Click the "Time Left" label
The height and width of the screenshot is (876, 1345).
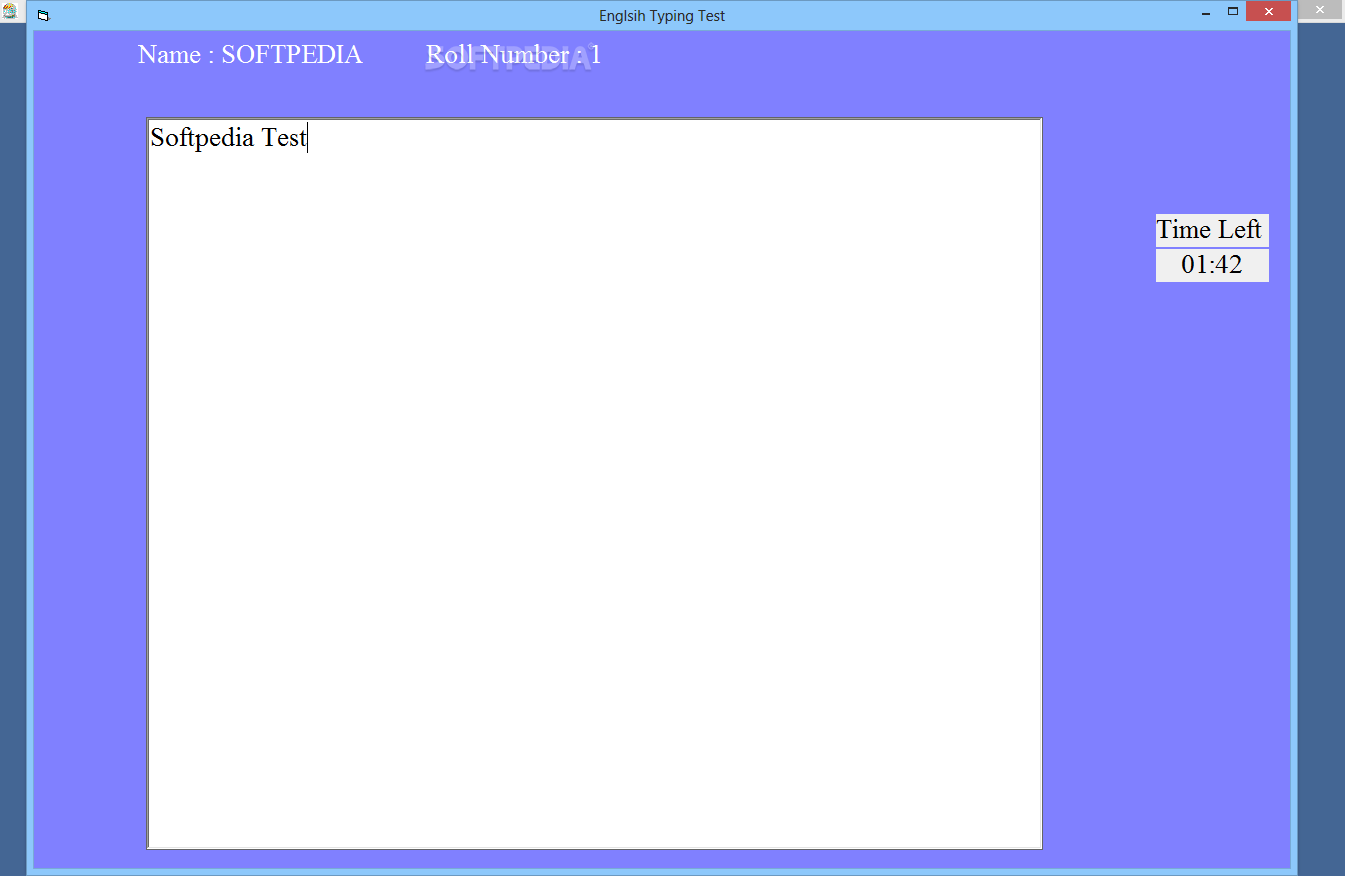[1212, 230]
